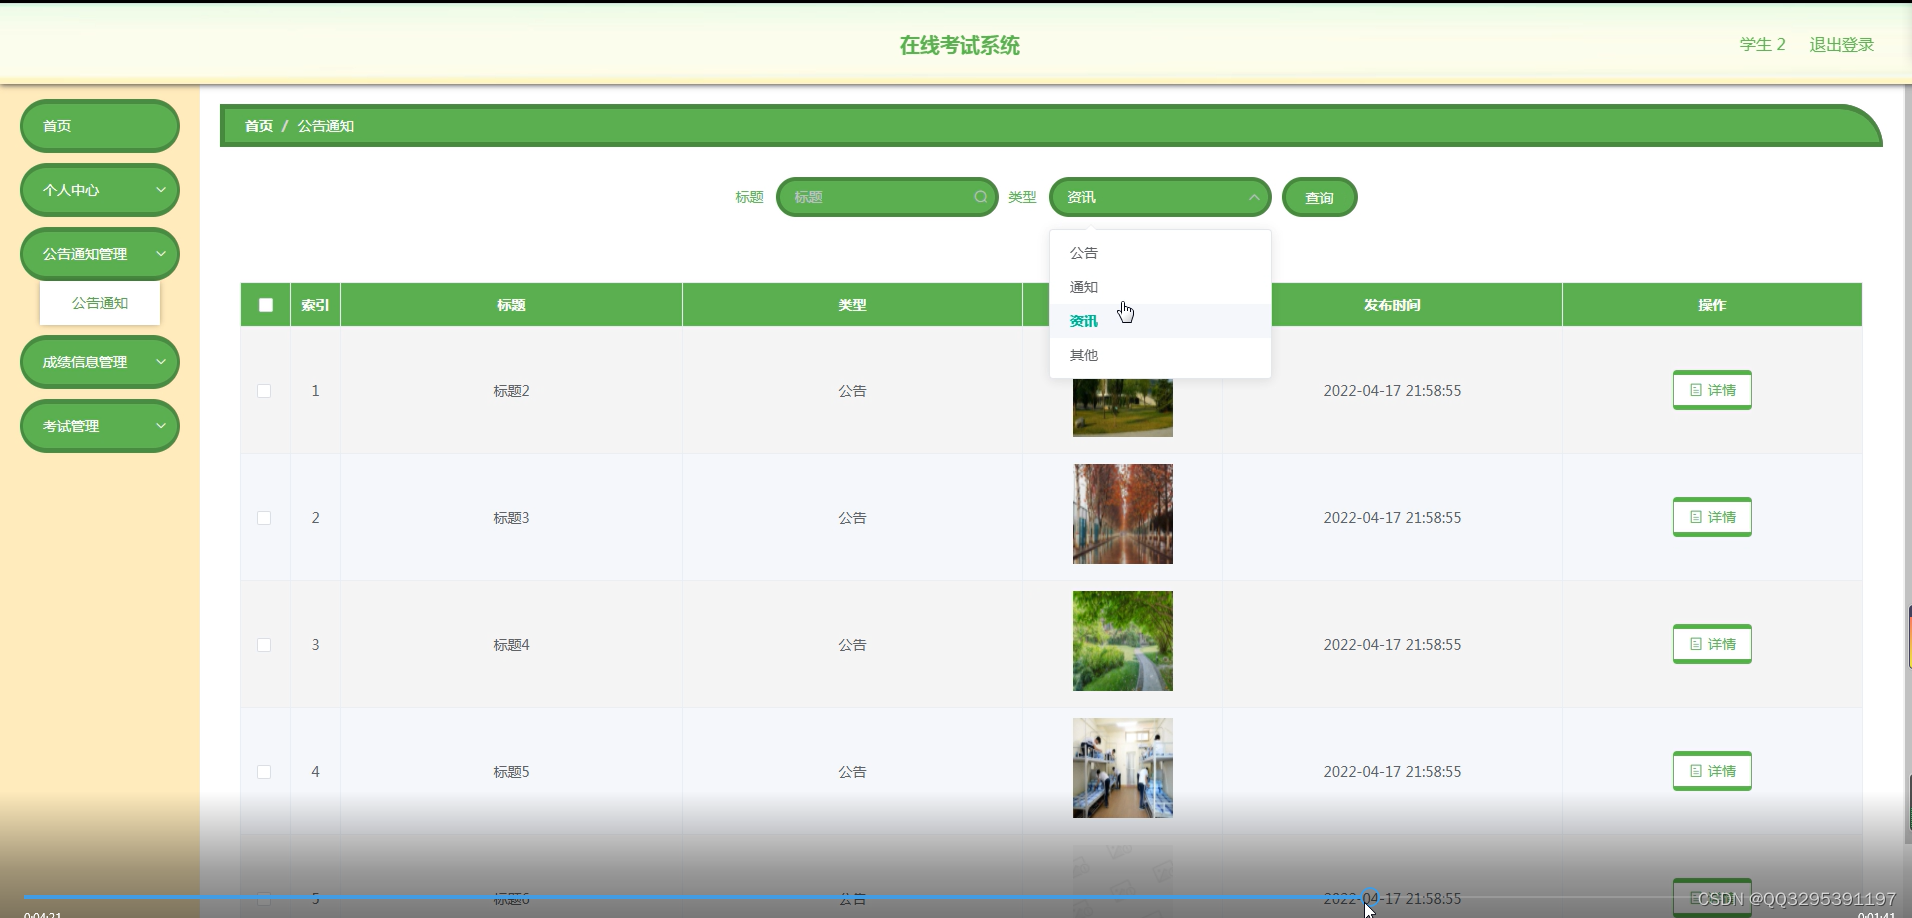
Task: Click the 发布时间 column header
Action: pyautogui.click(x=1392, y=305)
